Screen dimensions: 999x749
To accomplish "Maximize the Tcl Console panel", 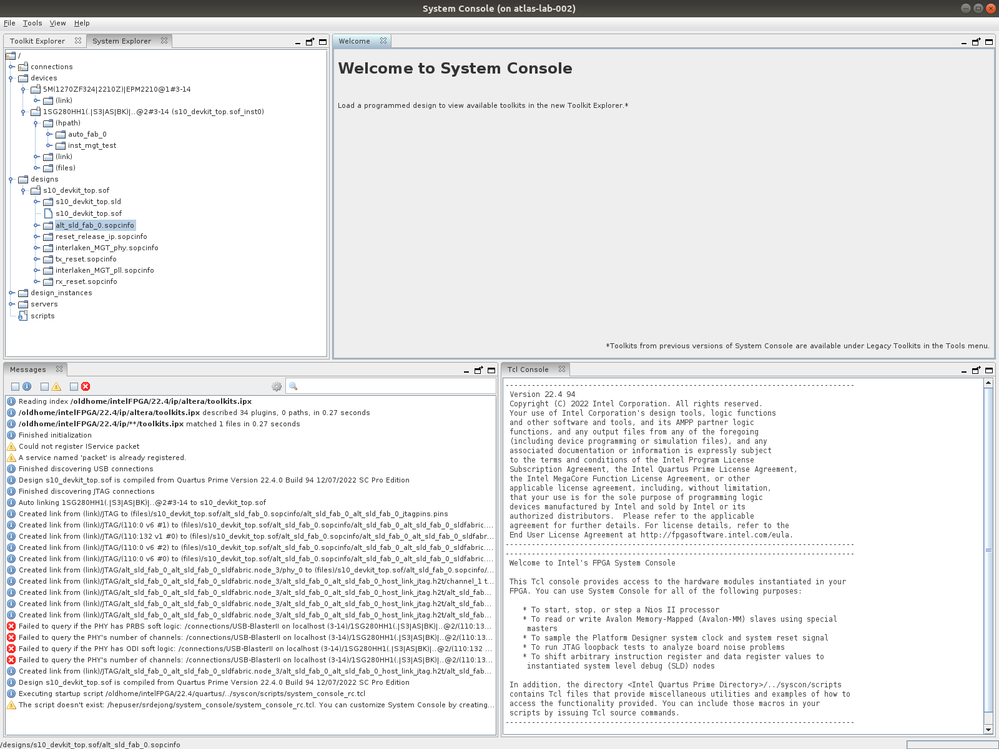I will click(x=989, y=370).
